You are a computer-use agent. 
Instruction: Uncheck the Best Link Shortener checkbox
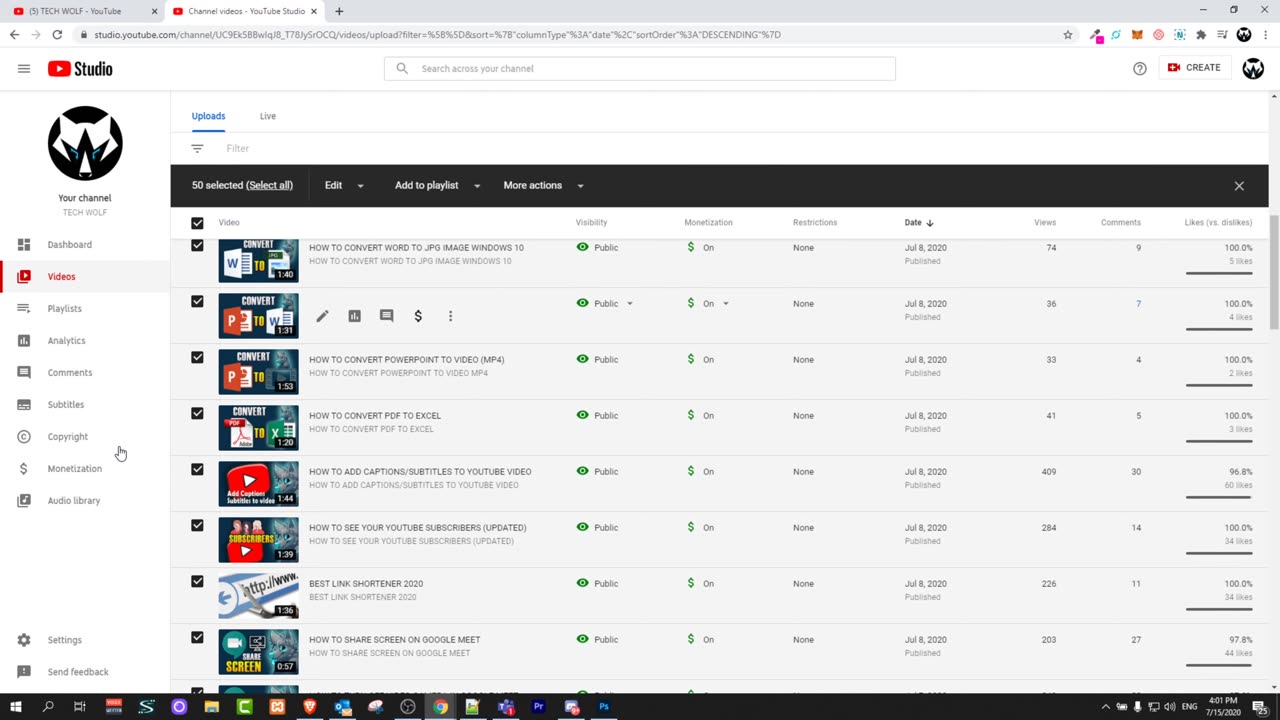(x=197, y=581)
